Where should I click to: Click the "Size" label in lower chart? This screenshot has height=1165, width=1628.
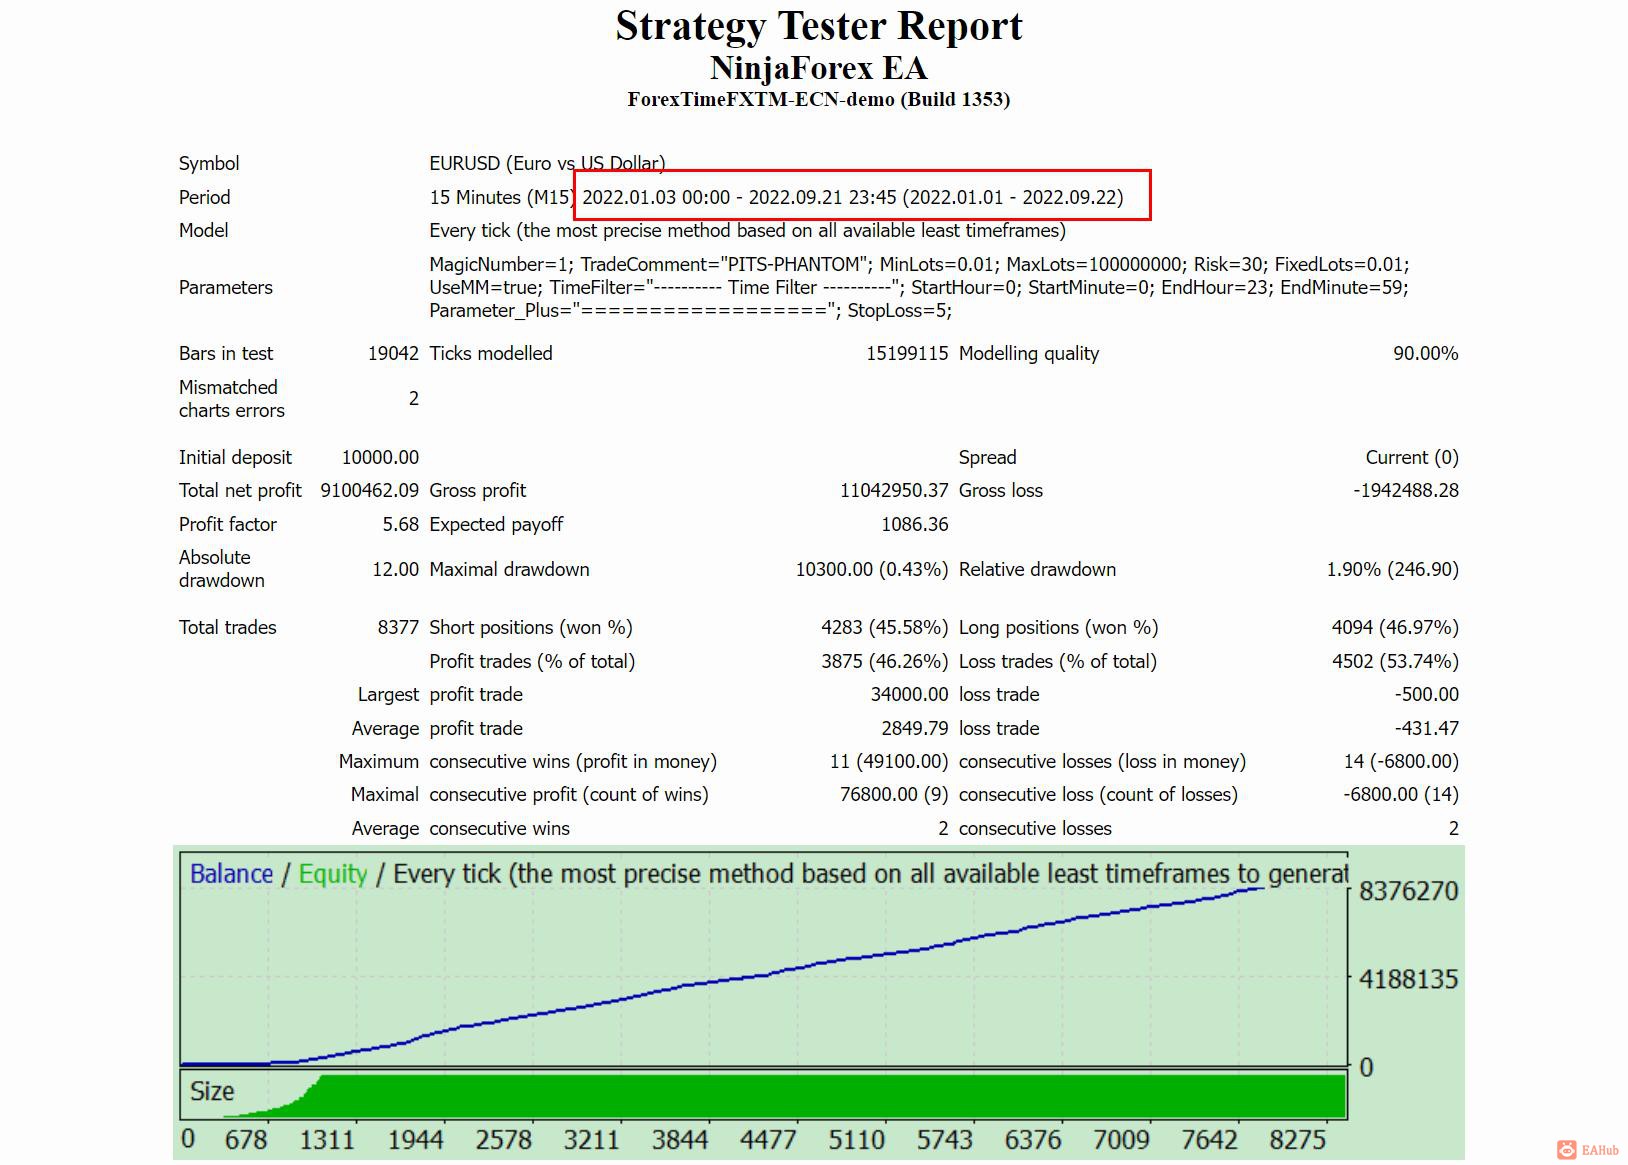pyautogui.click(x=212, y=1091)
